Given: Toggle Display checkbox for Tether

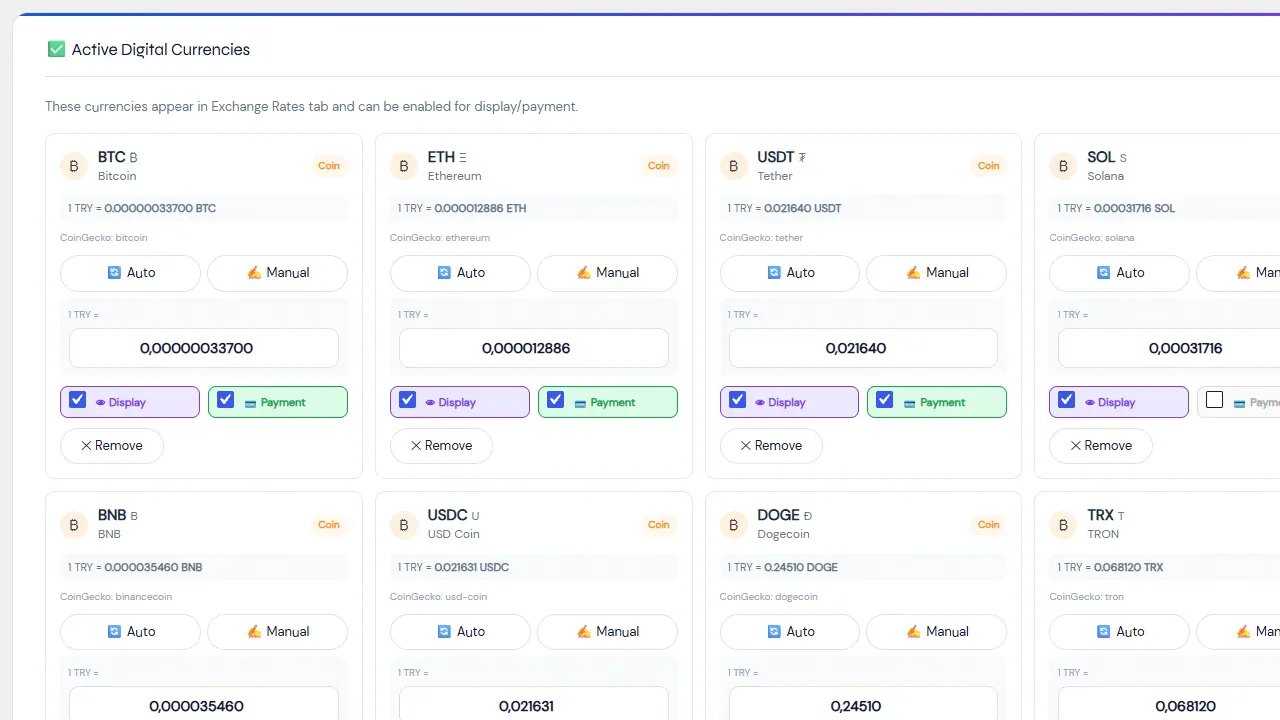Looking at the screenshot, I should tap(738, 400).
